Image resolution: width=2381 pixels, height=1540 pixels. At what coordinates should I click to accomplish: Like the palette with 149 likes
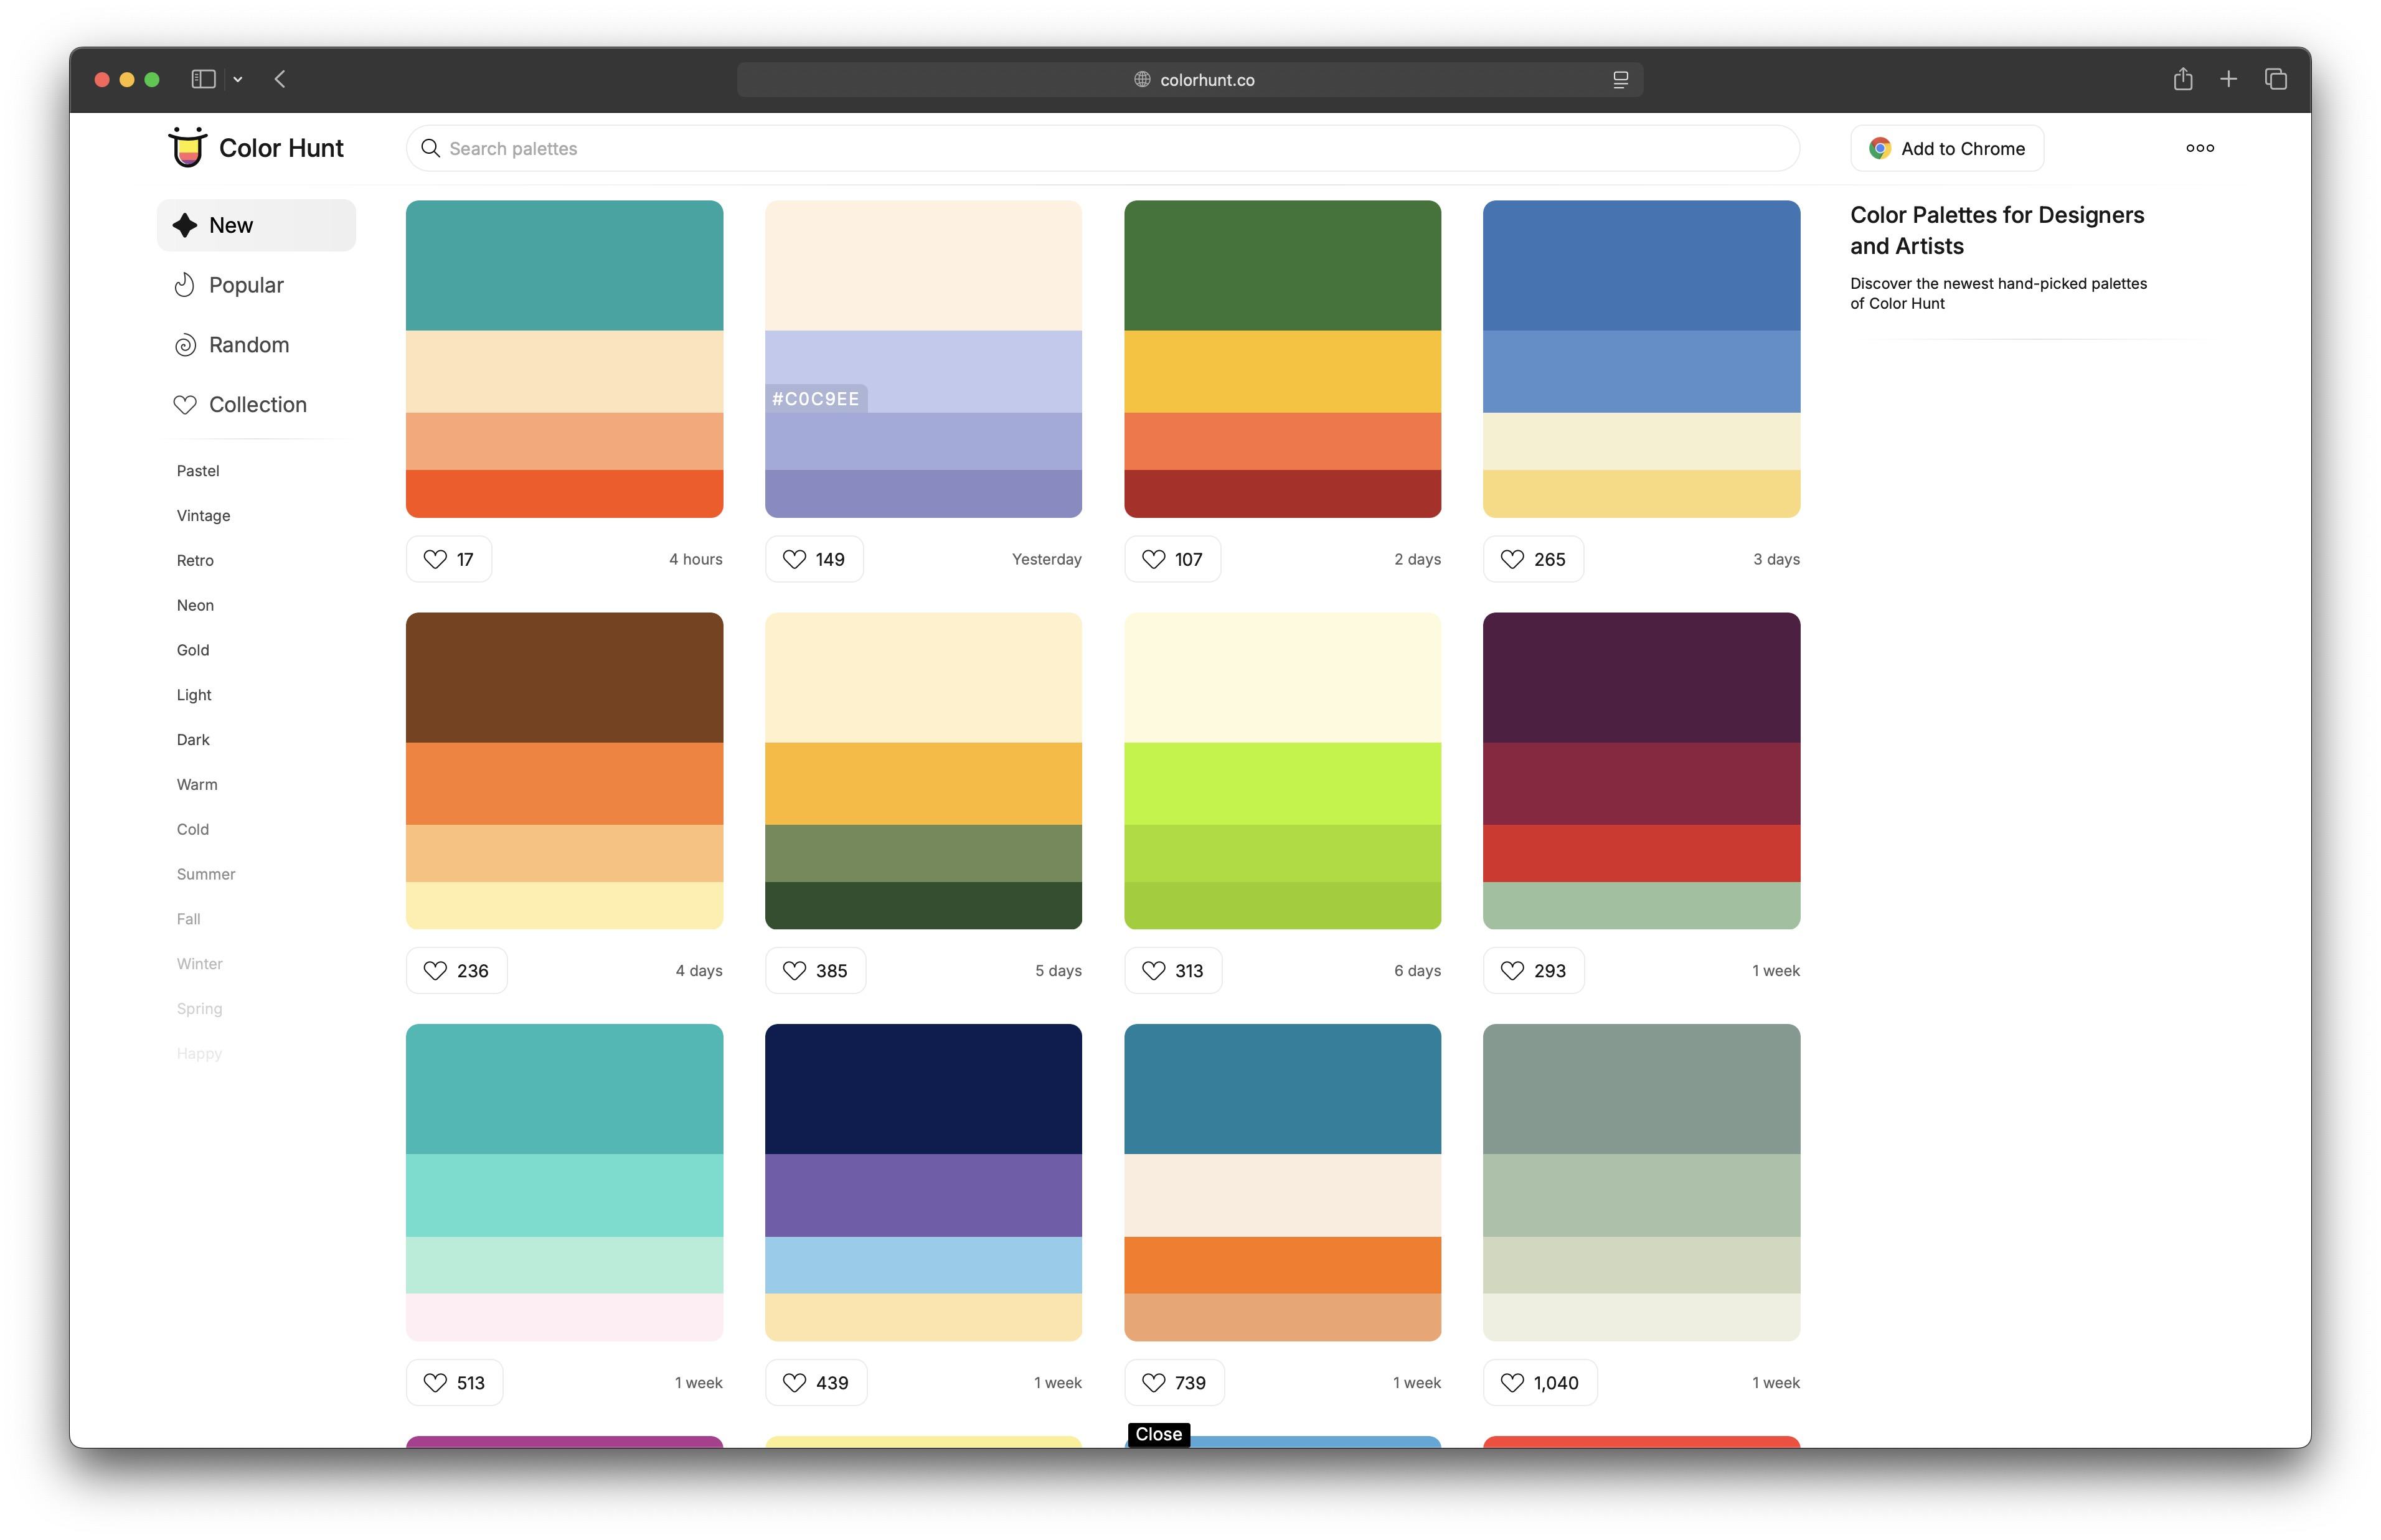tap(814, 559)
